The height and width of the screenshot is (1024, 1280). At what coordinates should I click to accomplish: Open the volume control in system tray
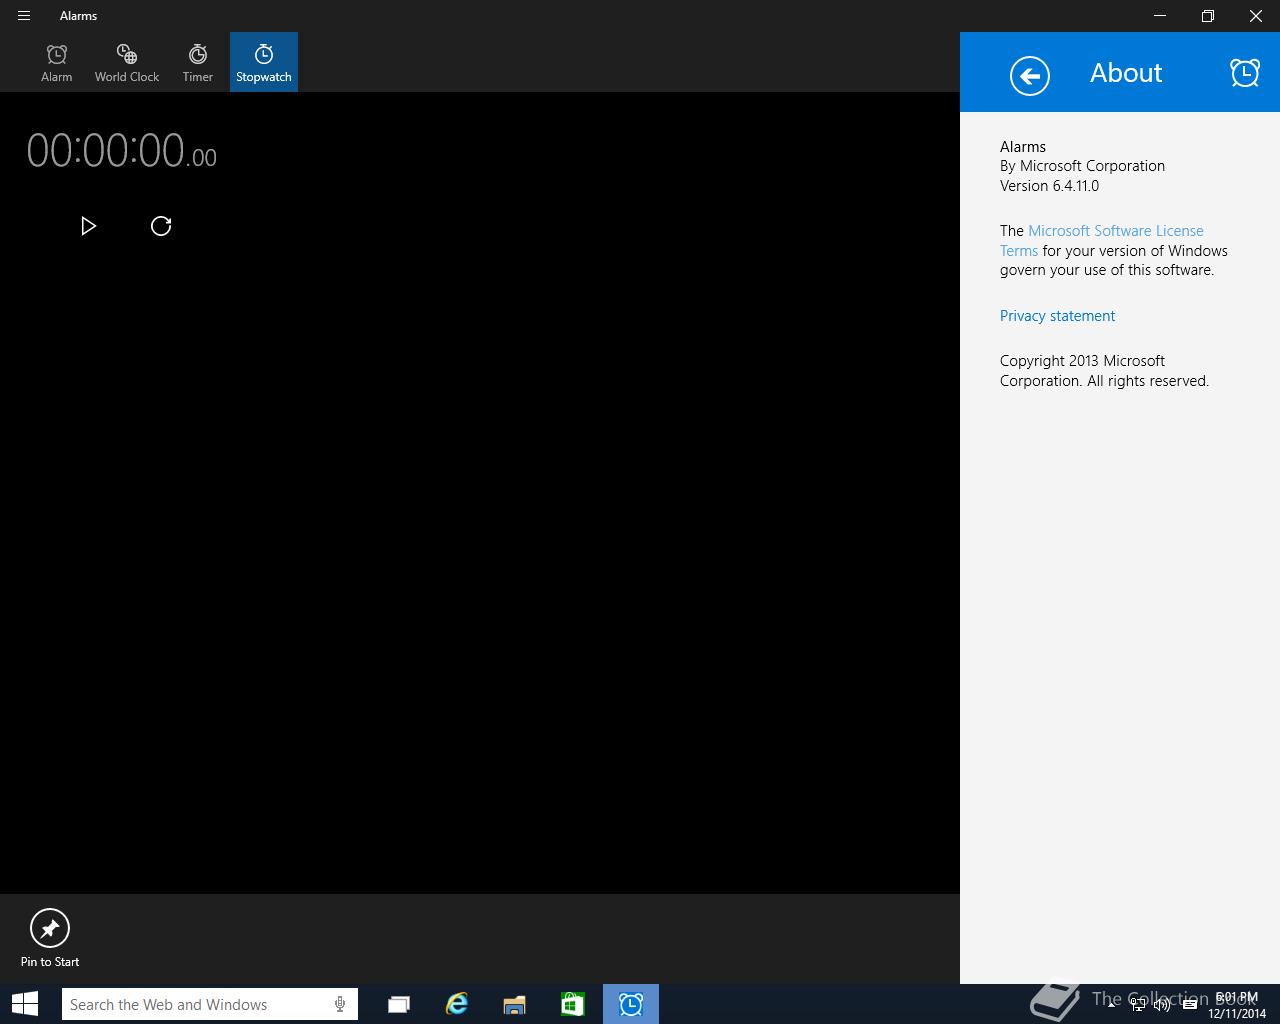(x=1162, y=1005)
